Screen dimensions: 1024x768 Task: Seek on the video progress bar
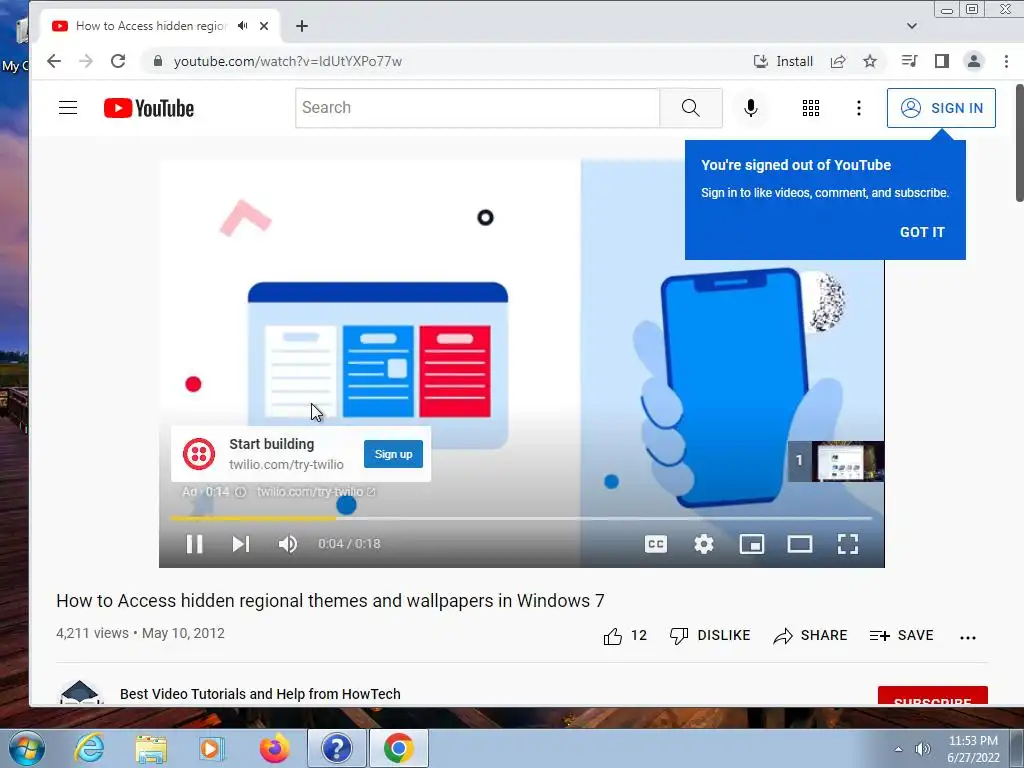(521, 518)
